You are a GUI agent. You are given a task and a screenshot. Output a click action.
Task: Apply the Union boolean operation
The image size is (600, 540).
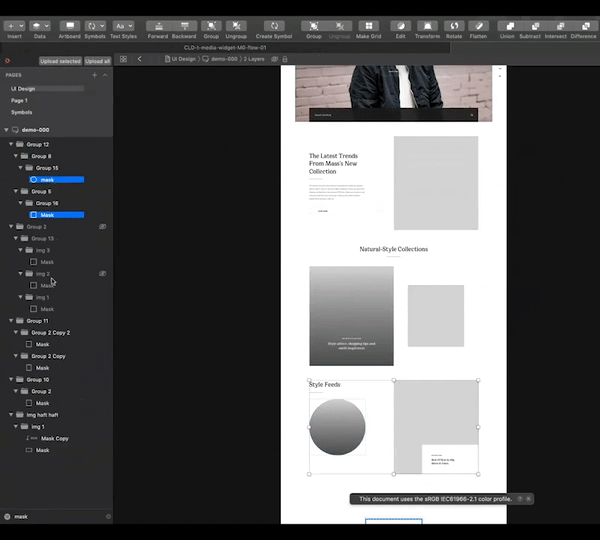pyautogui.click(x=510, y=26)
